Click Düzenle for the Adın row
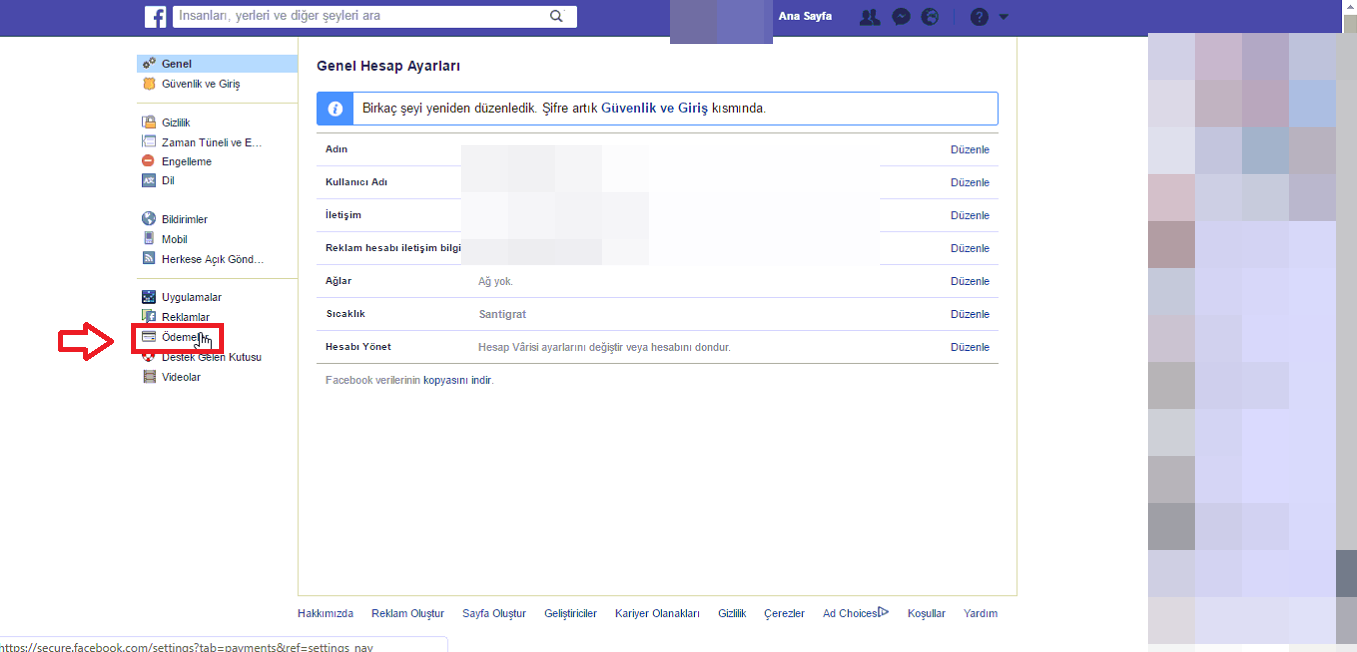 pyautogui.click(x=970, y=149)
